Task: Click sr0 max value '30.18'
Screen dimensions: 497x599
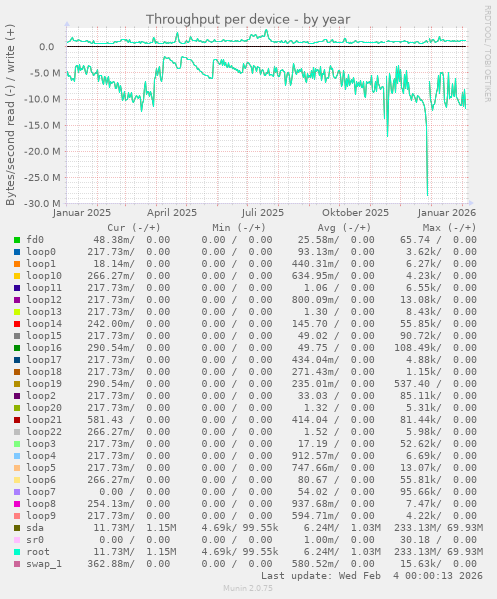Action: click(414, 540)
